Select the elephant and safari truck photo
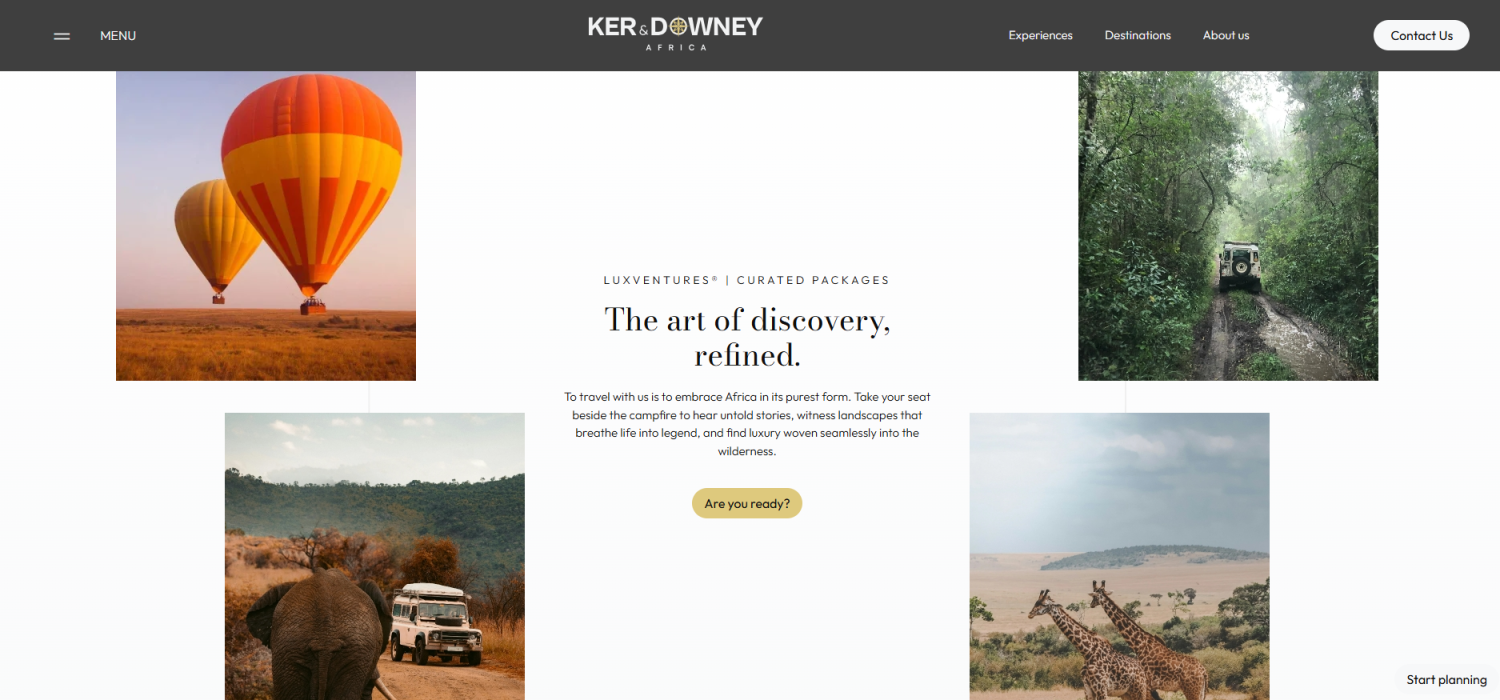The image size is (1500, 700). tap(375, 556)
